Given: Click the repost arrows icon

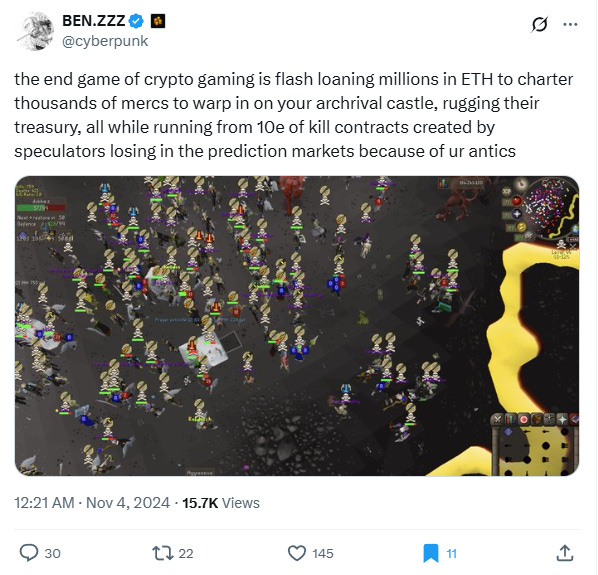Looking at the screenshot, I should point(162,553).
